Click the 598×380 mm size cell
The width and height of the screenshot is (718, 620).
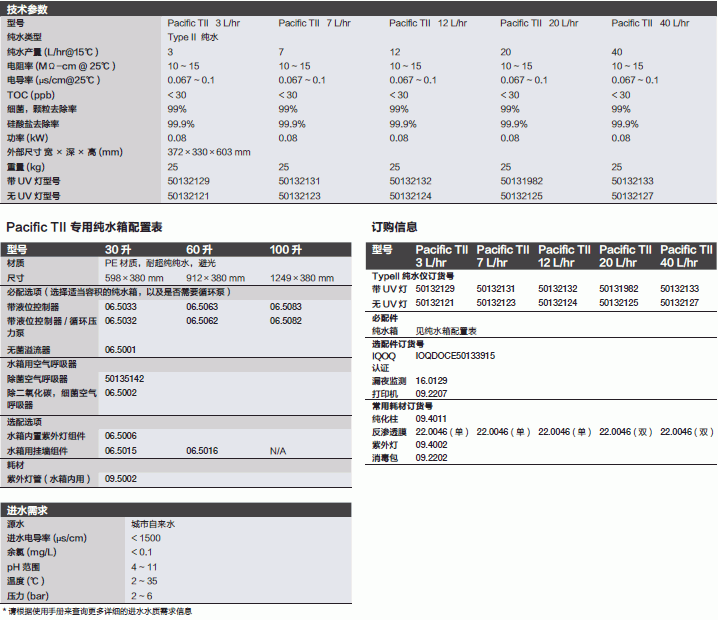134,278
